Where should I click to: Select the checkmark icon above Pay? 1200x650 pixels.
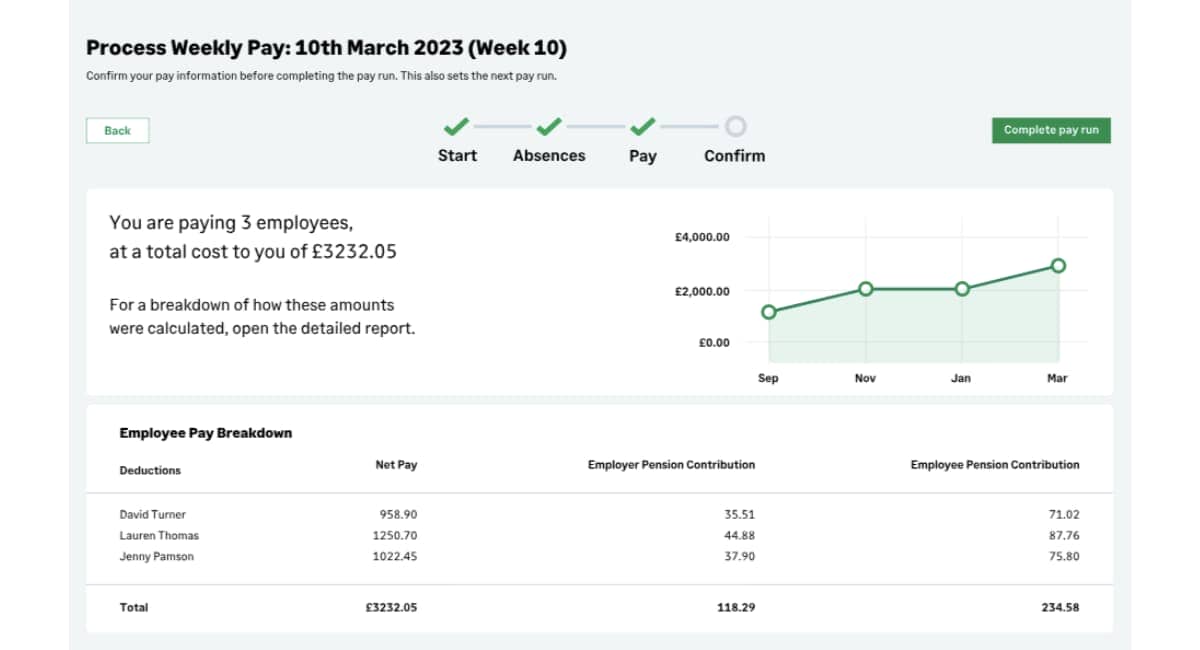coord(642,127)
